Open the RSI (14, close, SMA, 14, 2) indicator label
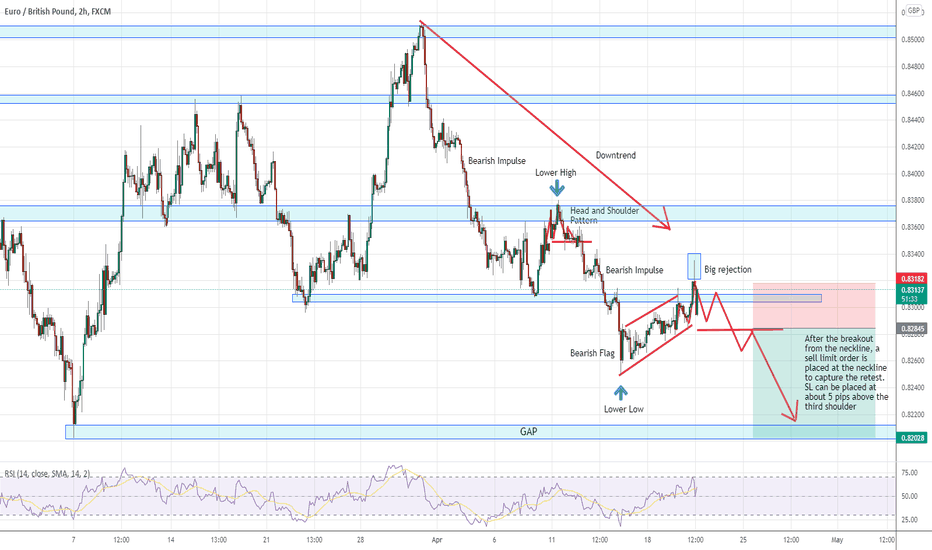 coord(48,474)
